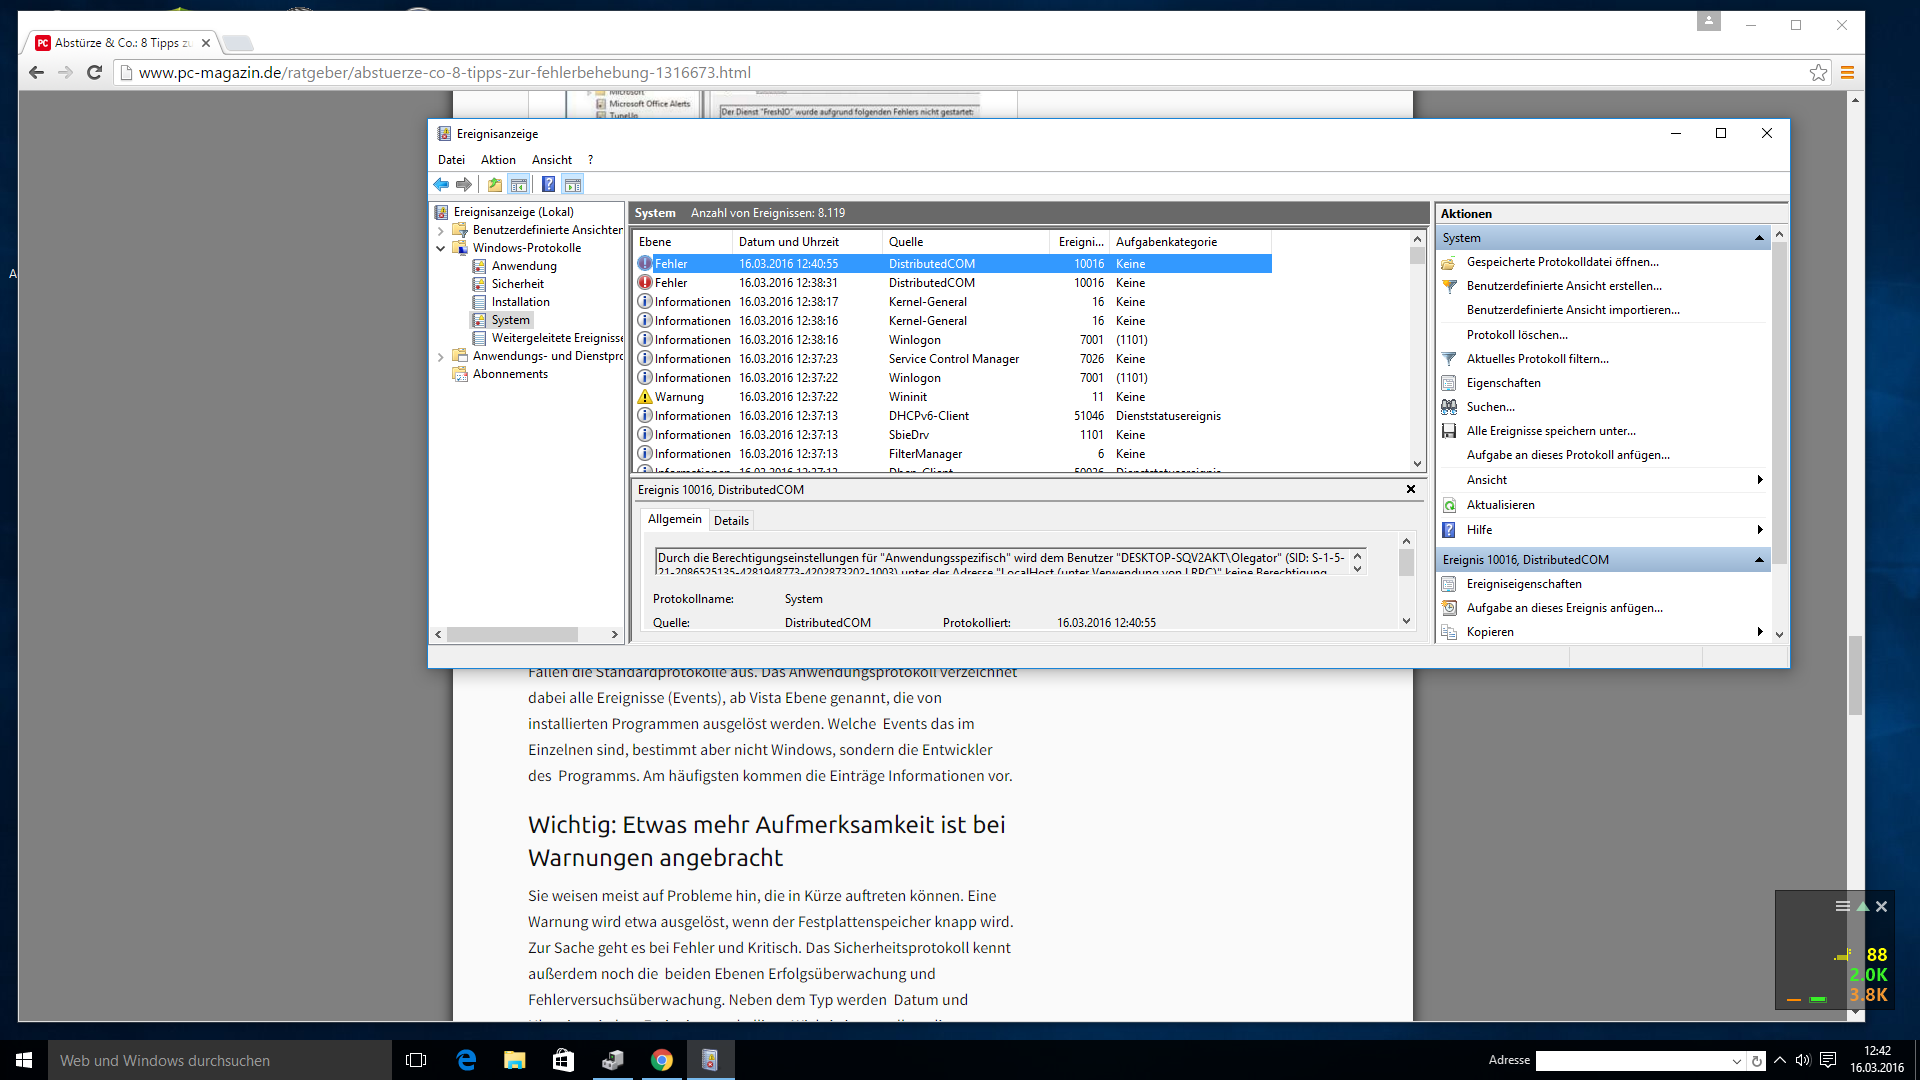1920x1080 pixels.
Task: Click the floppy disk icon for Alle Ereignisse speichern
Action: point(1449,431)
